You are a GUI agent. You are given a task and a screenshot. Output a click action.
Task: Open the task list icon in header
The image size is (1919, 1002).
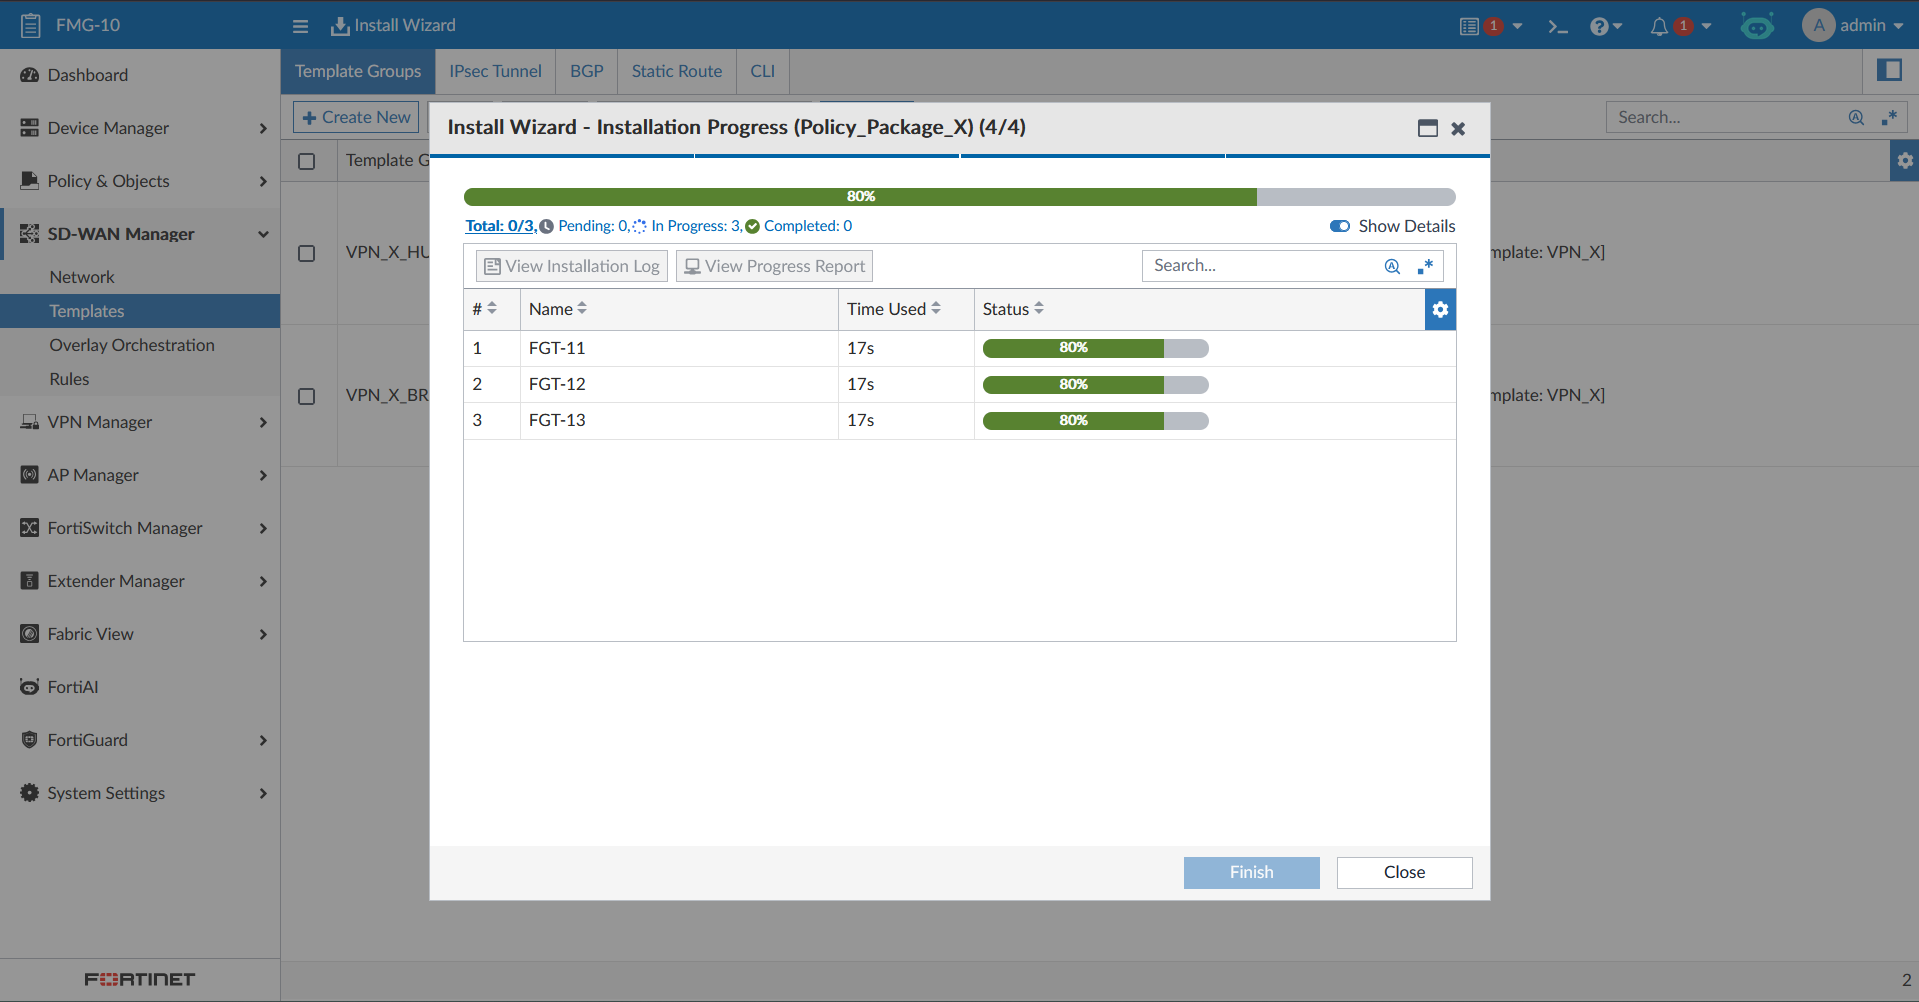(x=1469, y=26)
